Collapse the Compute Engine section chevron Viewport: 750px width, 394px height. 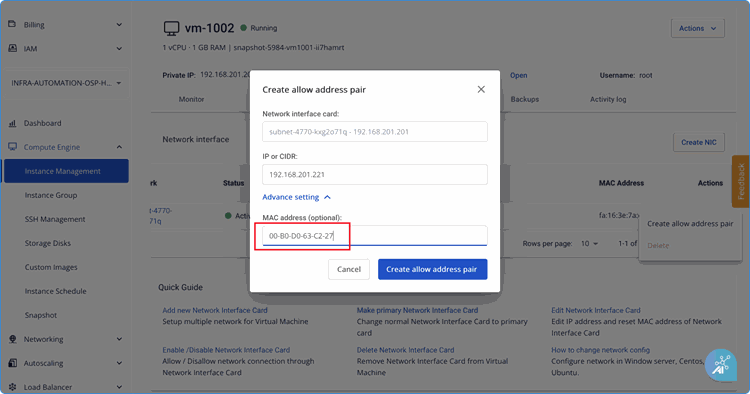pos(119,147)
